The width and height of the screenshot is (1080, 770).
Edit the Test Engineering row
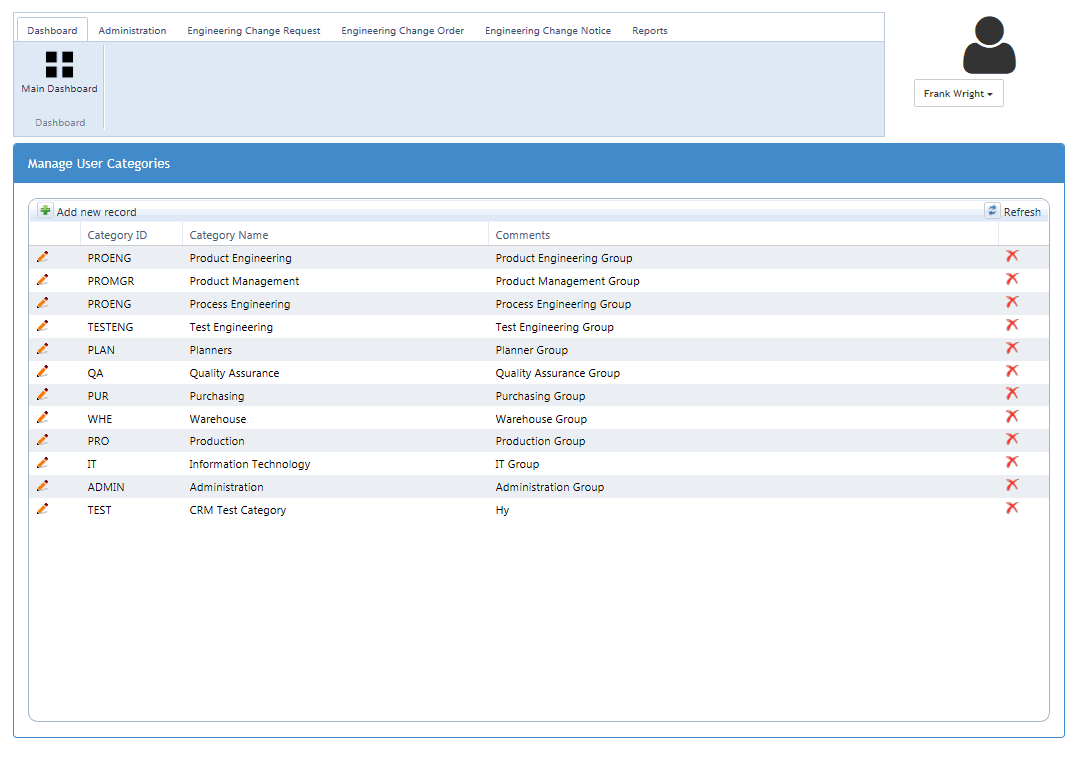[x=43, y=325]
